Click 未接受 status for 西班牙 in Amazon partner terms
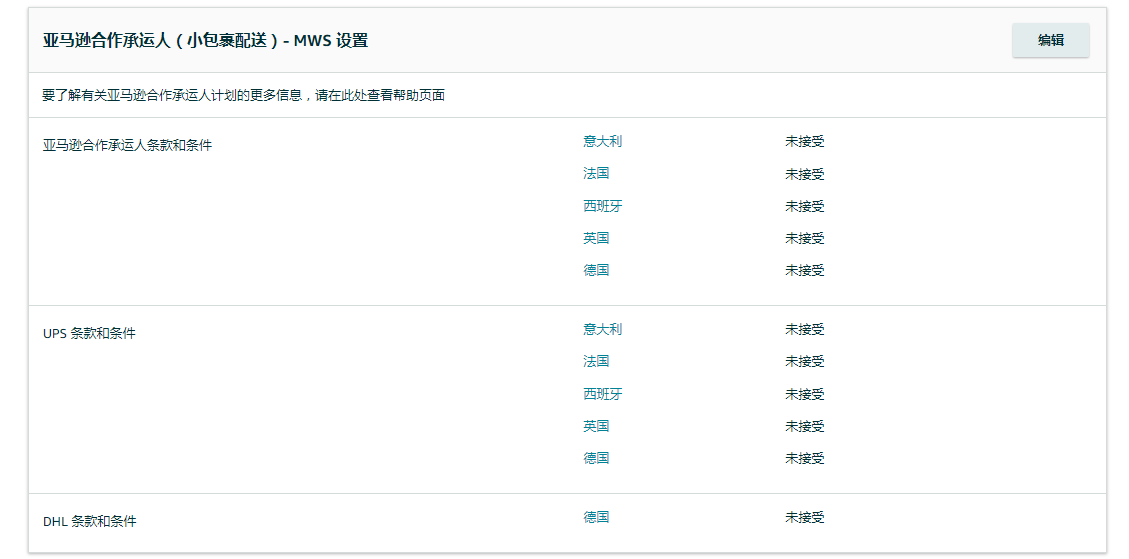This screenshot has width=1129, height=559. click(x=804, y=206)
